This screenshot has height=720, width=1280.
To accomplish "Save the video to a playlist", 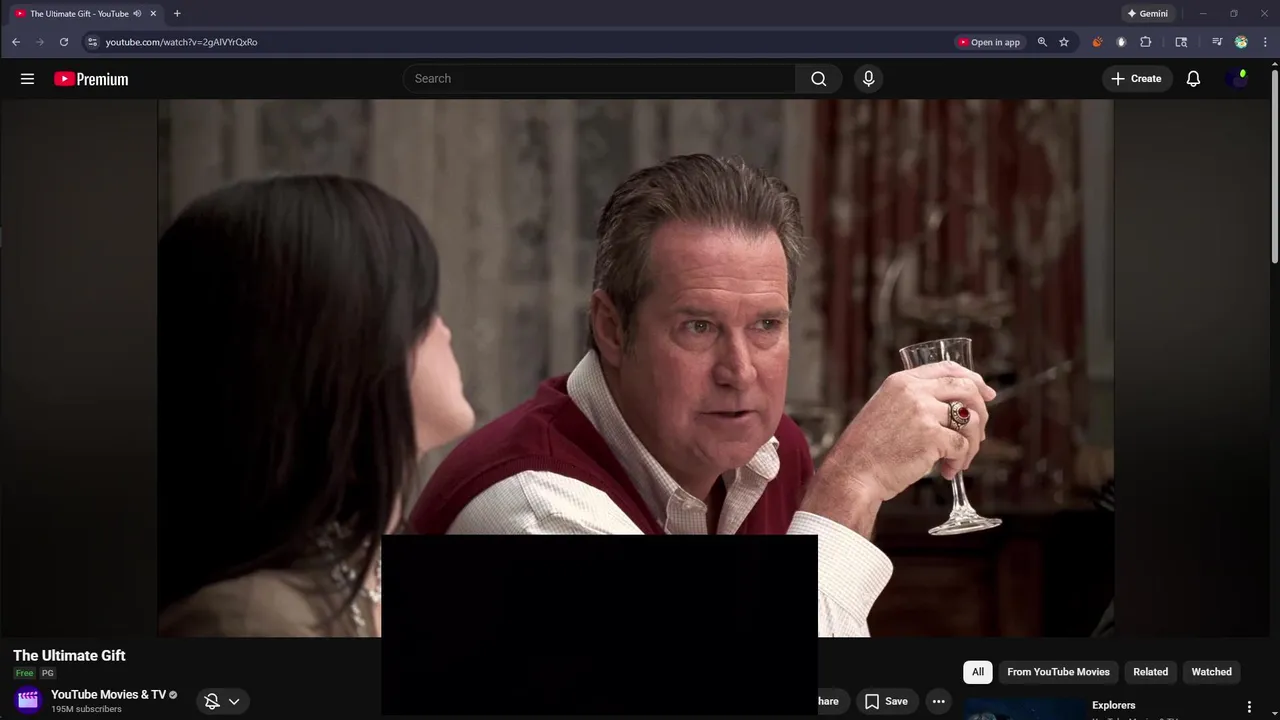I will point(886,701).
